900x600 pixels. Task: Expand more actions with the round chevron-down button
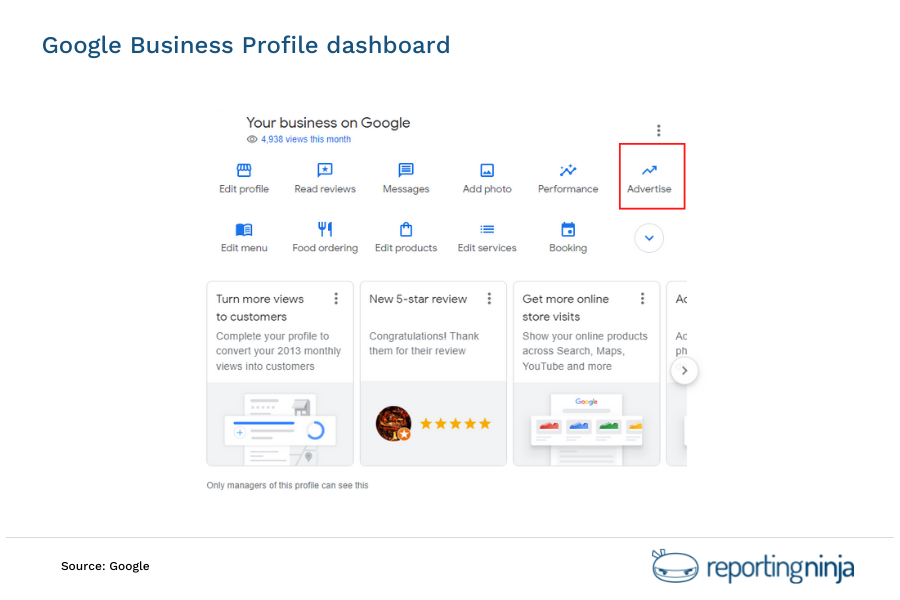[x=649, y=238]
